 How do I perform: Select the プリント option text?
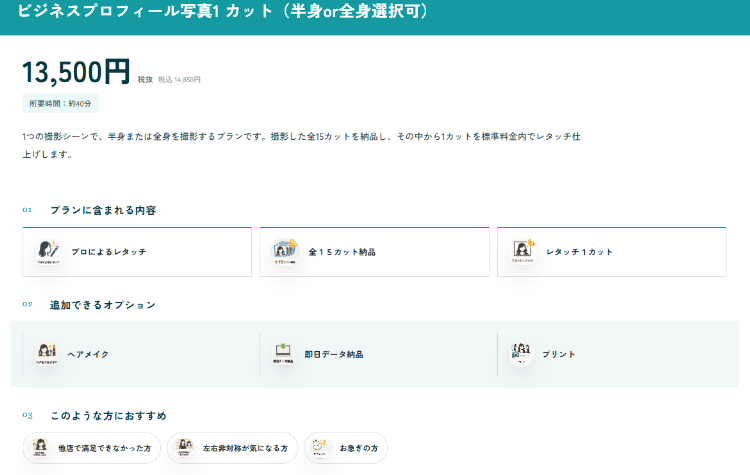pos(559,354)
